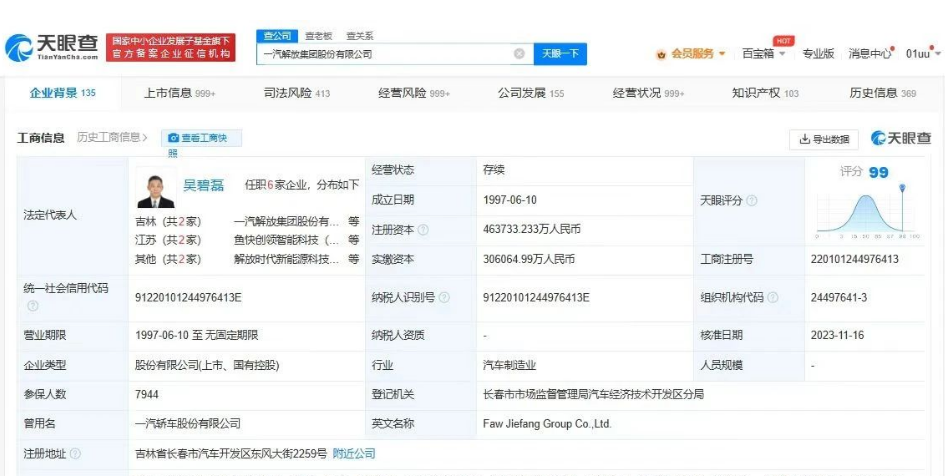The image size is (945, 476).
Task: Click the camera icon in 查看工商快照
Action: [174, 138]
